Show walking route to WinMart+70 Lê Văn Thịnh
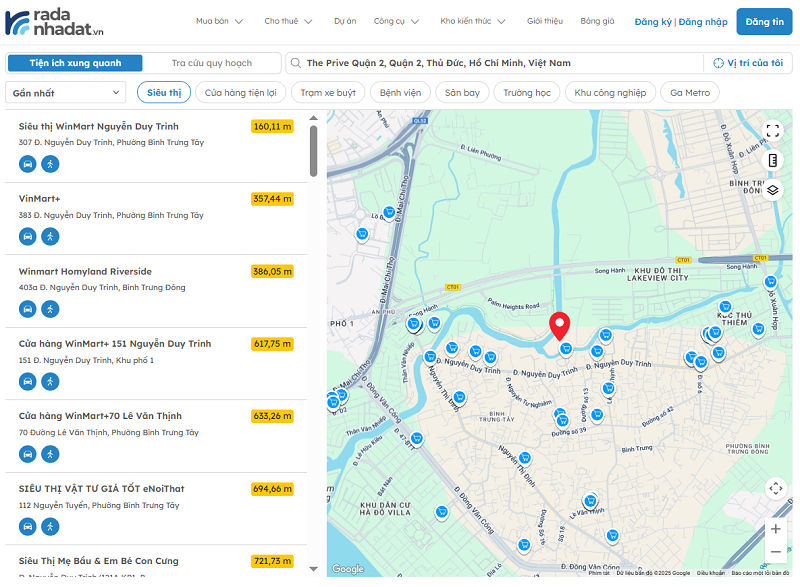 50,454
